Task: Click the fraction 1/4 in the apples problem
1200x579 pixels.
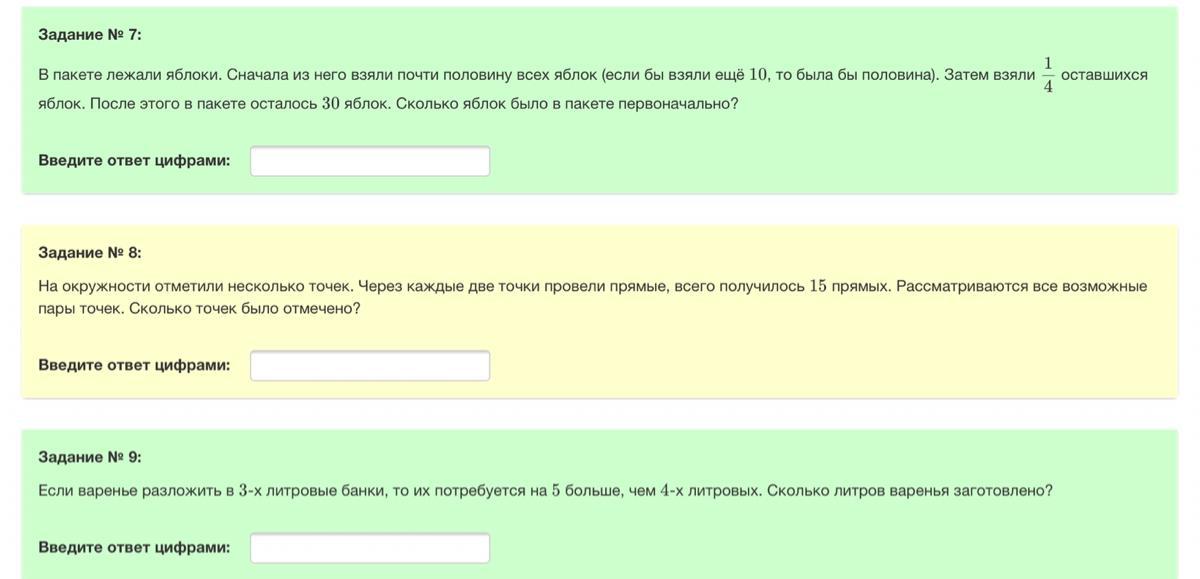Action: tap(1047, 76)
